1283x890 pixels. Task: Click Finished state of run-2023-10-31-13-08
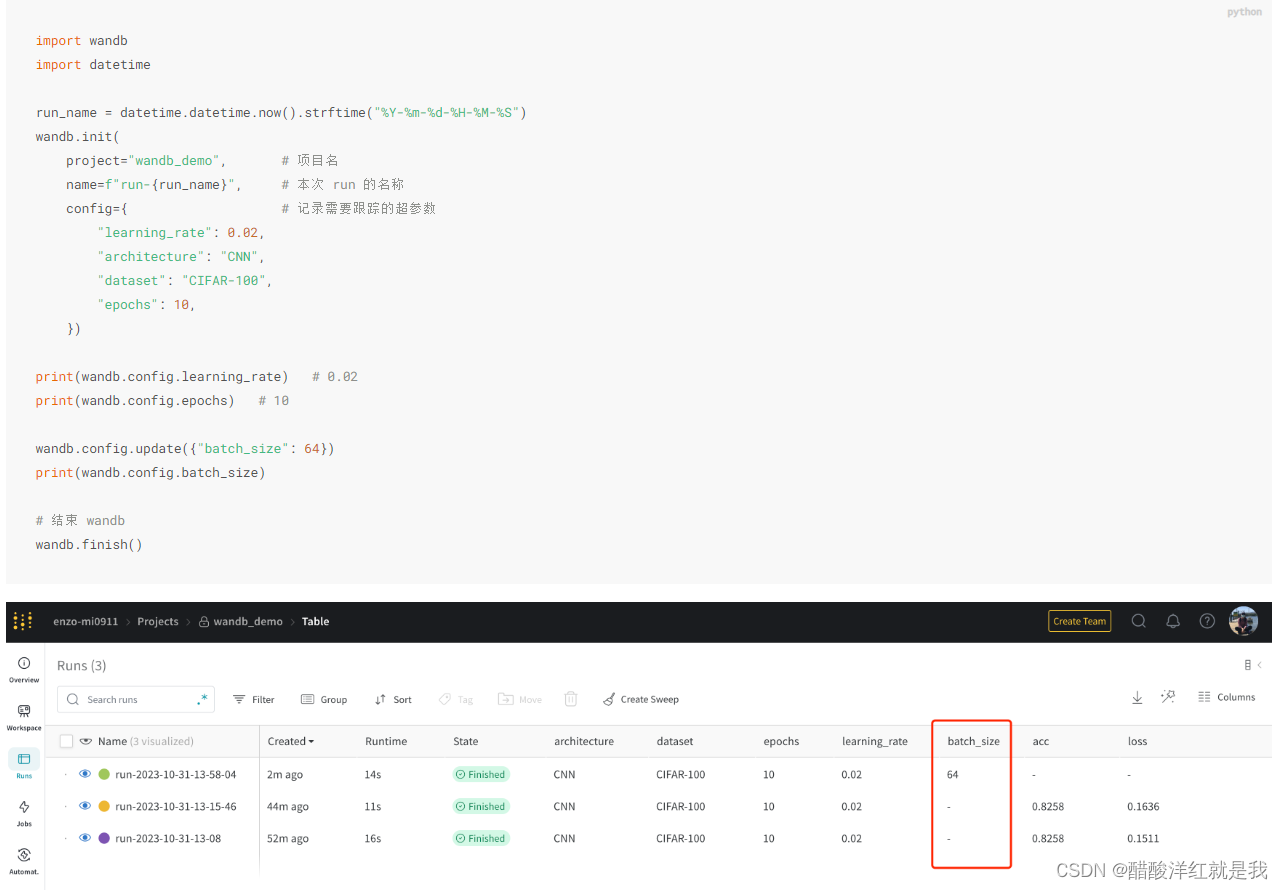[481, 838]
